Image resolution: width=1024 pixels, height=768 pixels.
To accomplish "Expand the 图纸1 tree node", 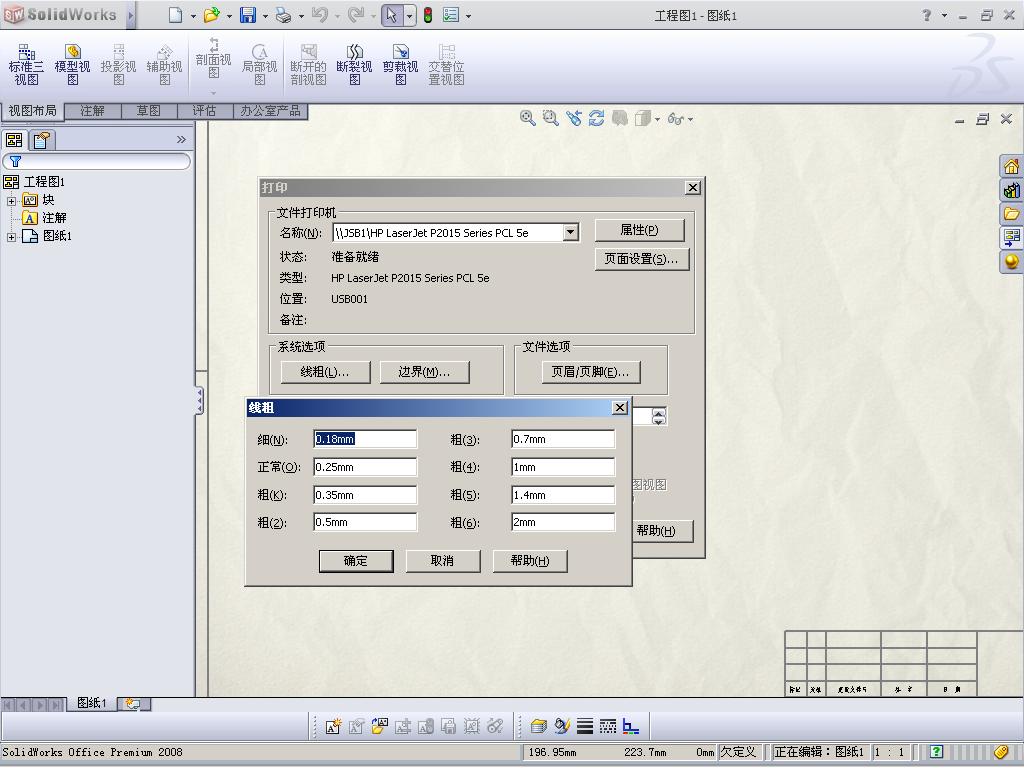I will point(11,237).
